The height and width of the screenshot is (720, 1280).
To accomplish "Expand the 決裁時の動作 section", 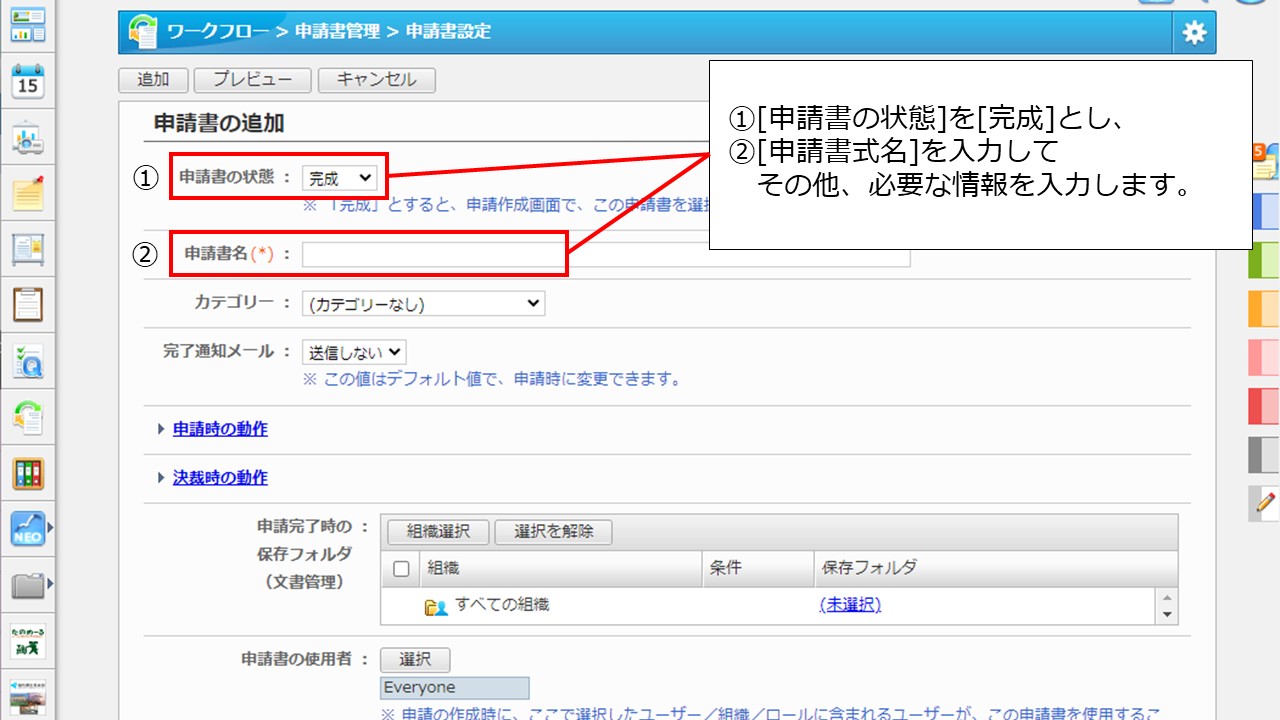I will point(220,478).
